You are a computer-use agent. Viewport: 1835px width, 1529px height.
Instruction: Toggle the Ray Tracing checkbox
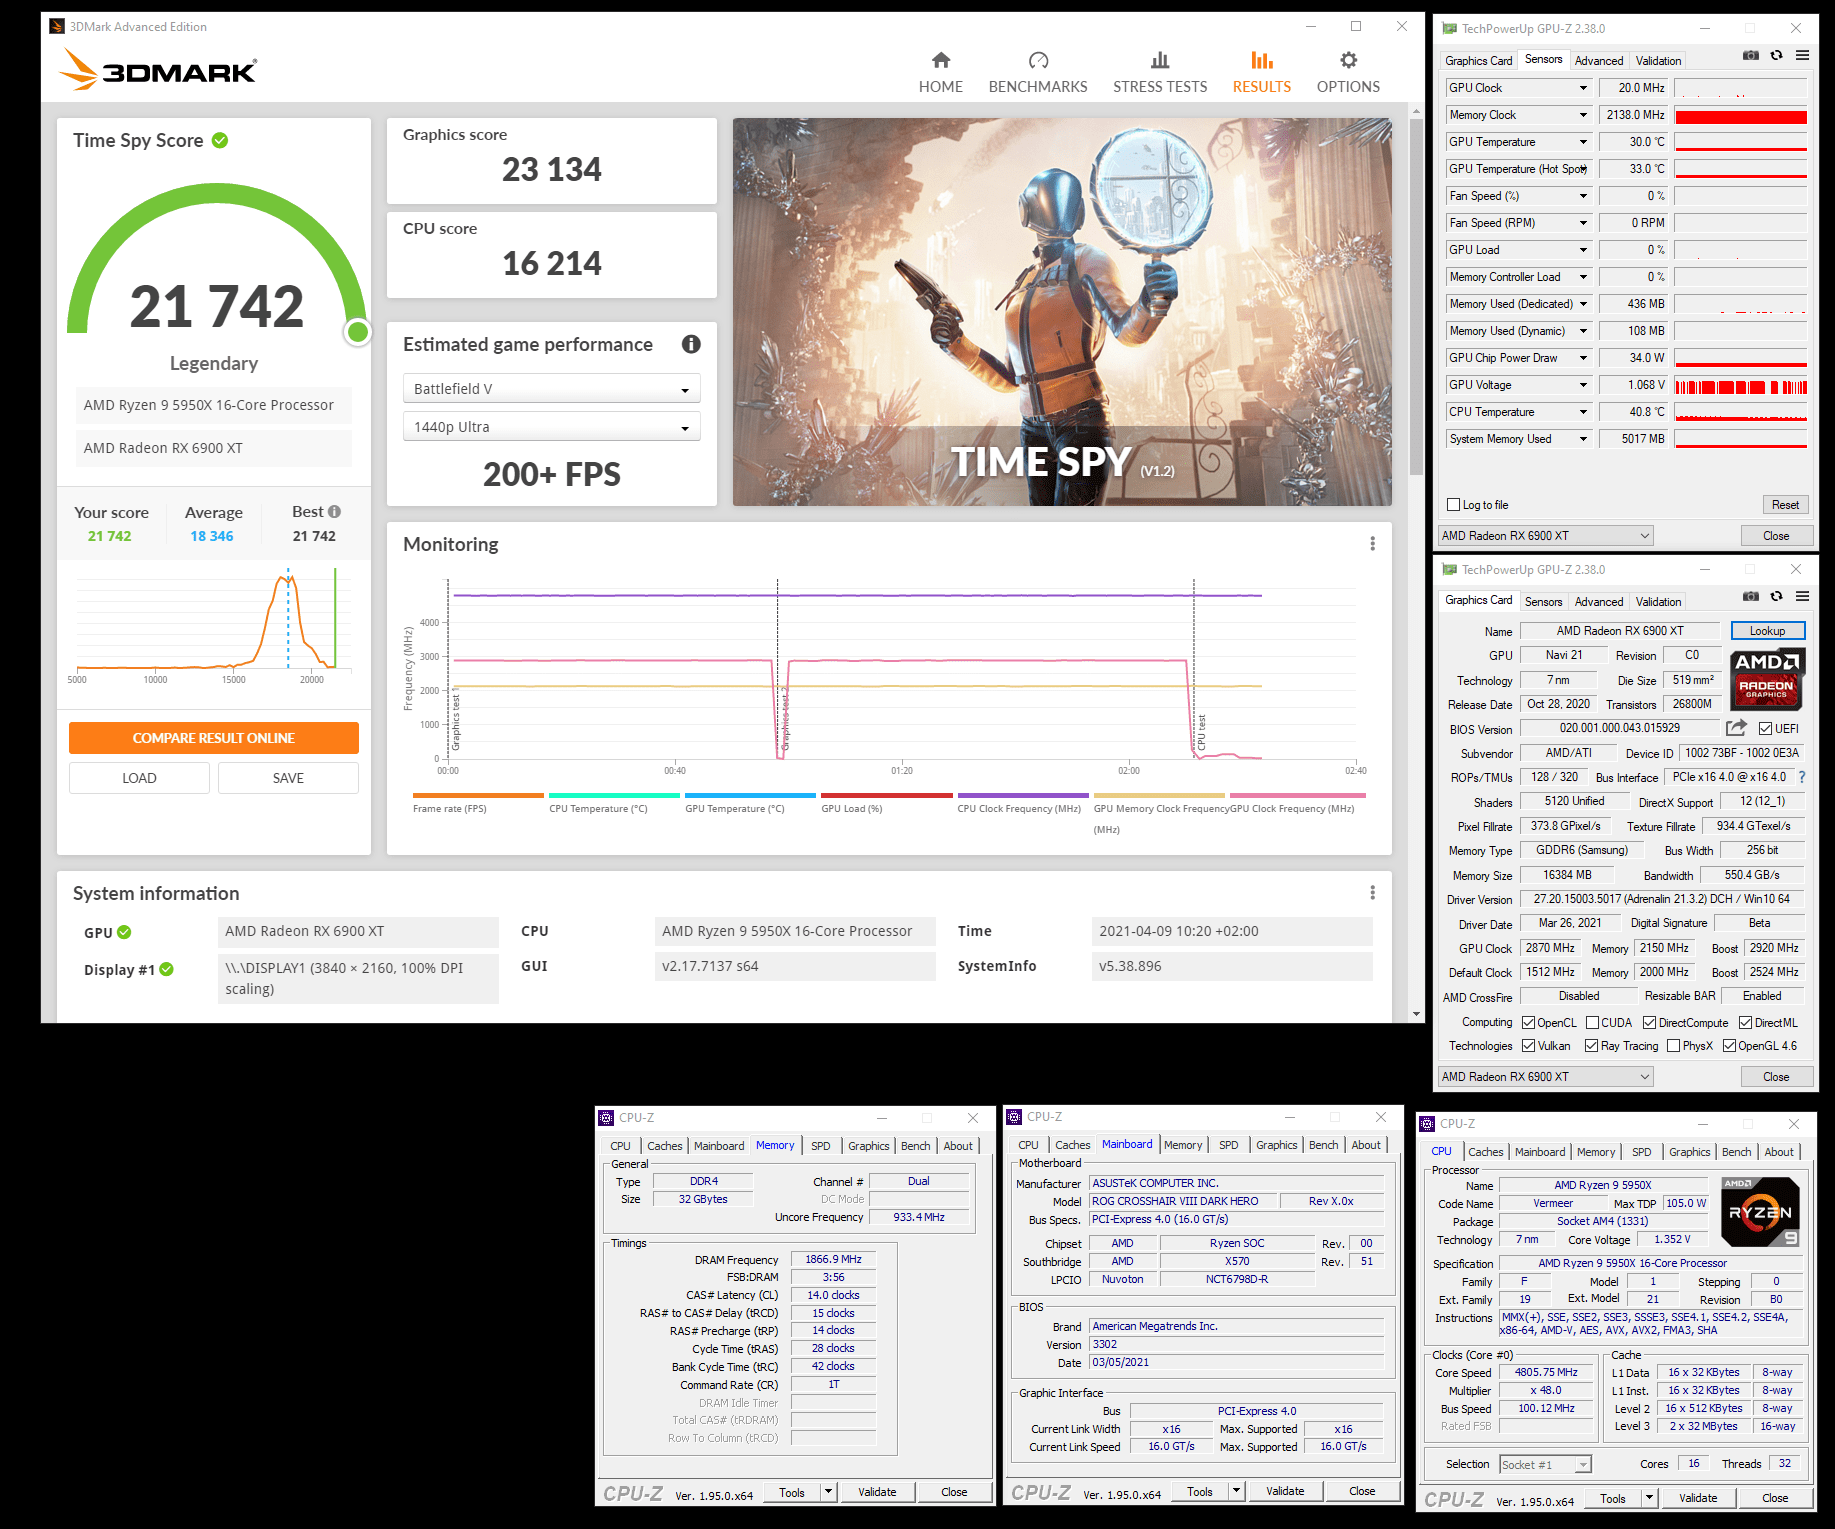tap(1591, 1046)
